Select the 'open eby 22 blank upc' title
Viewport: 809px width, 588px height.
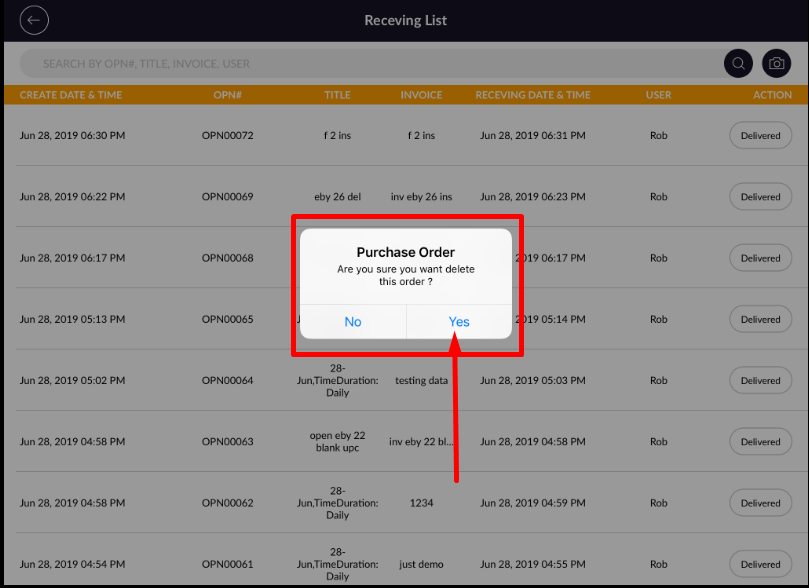(x=338, y=442)
